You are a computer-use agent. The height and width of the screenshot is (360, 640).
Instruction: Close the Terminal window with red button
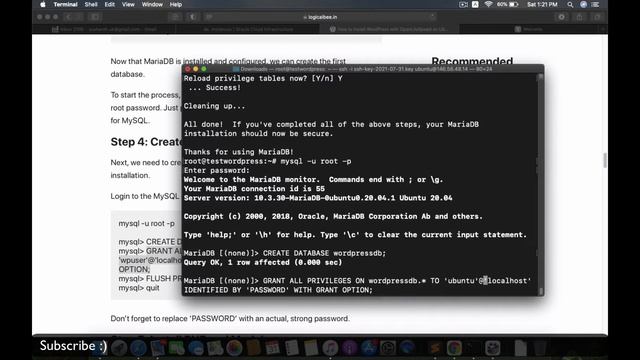188,69
